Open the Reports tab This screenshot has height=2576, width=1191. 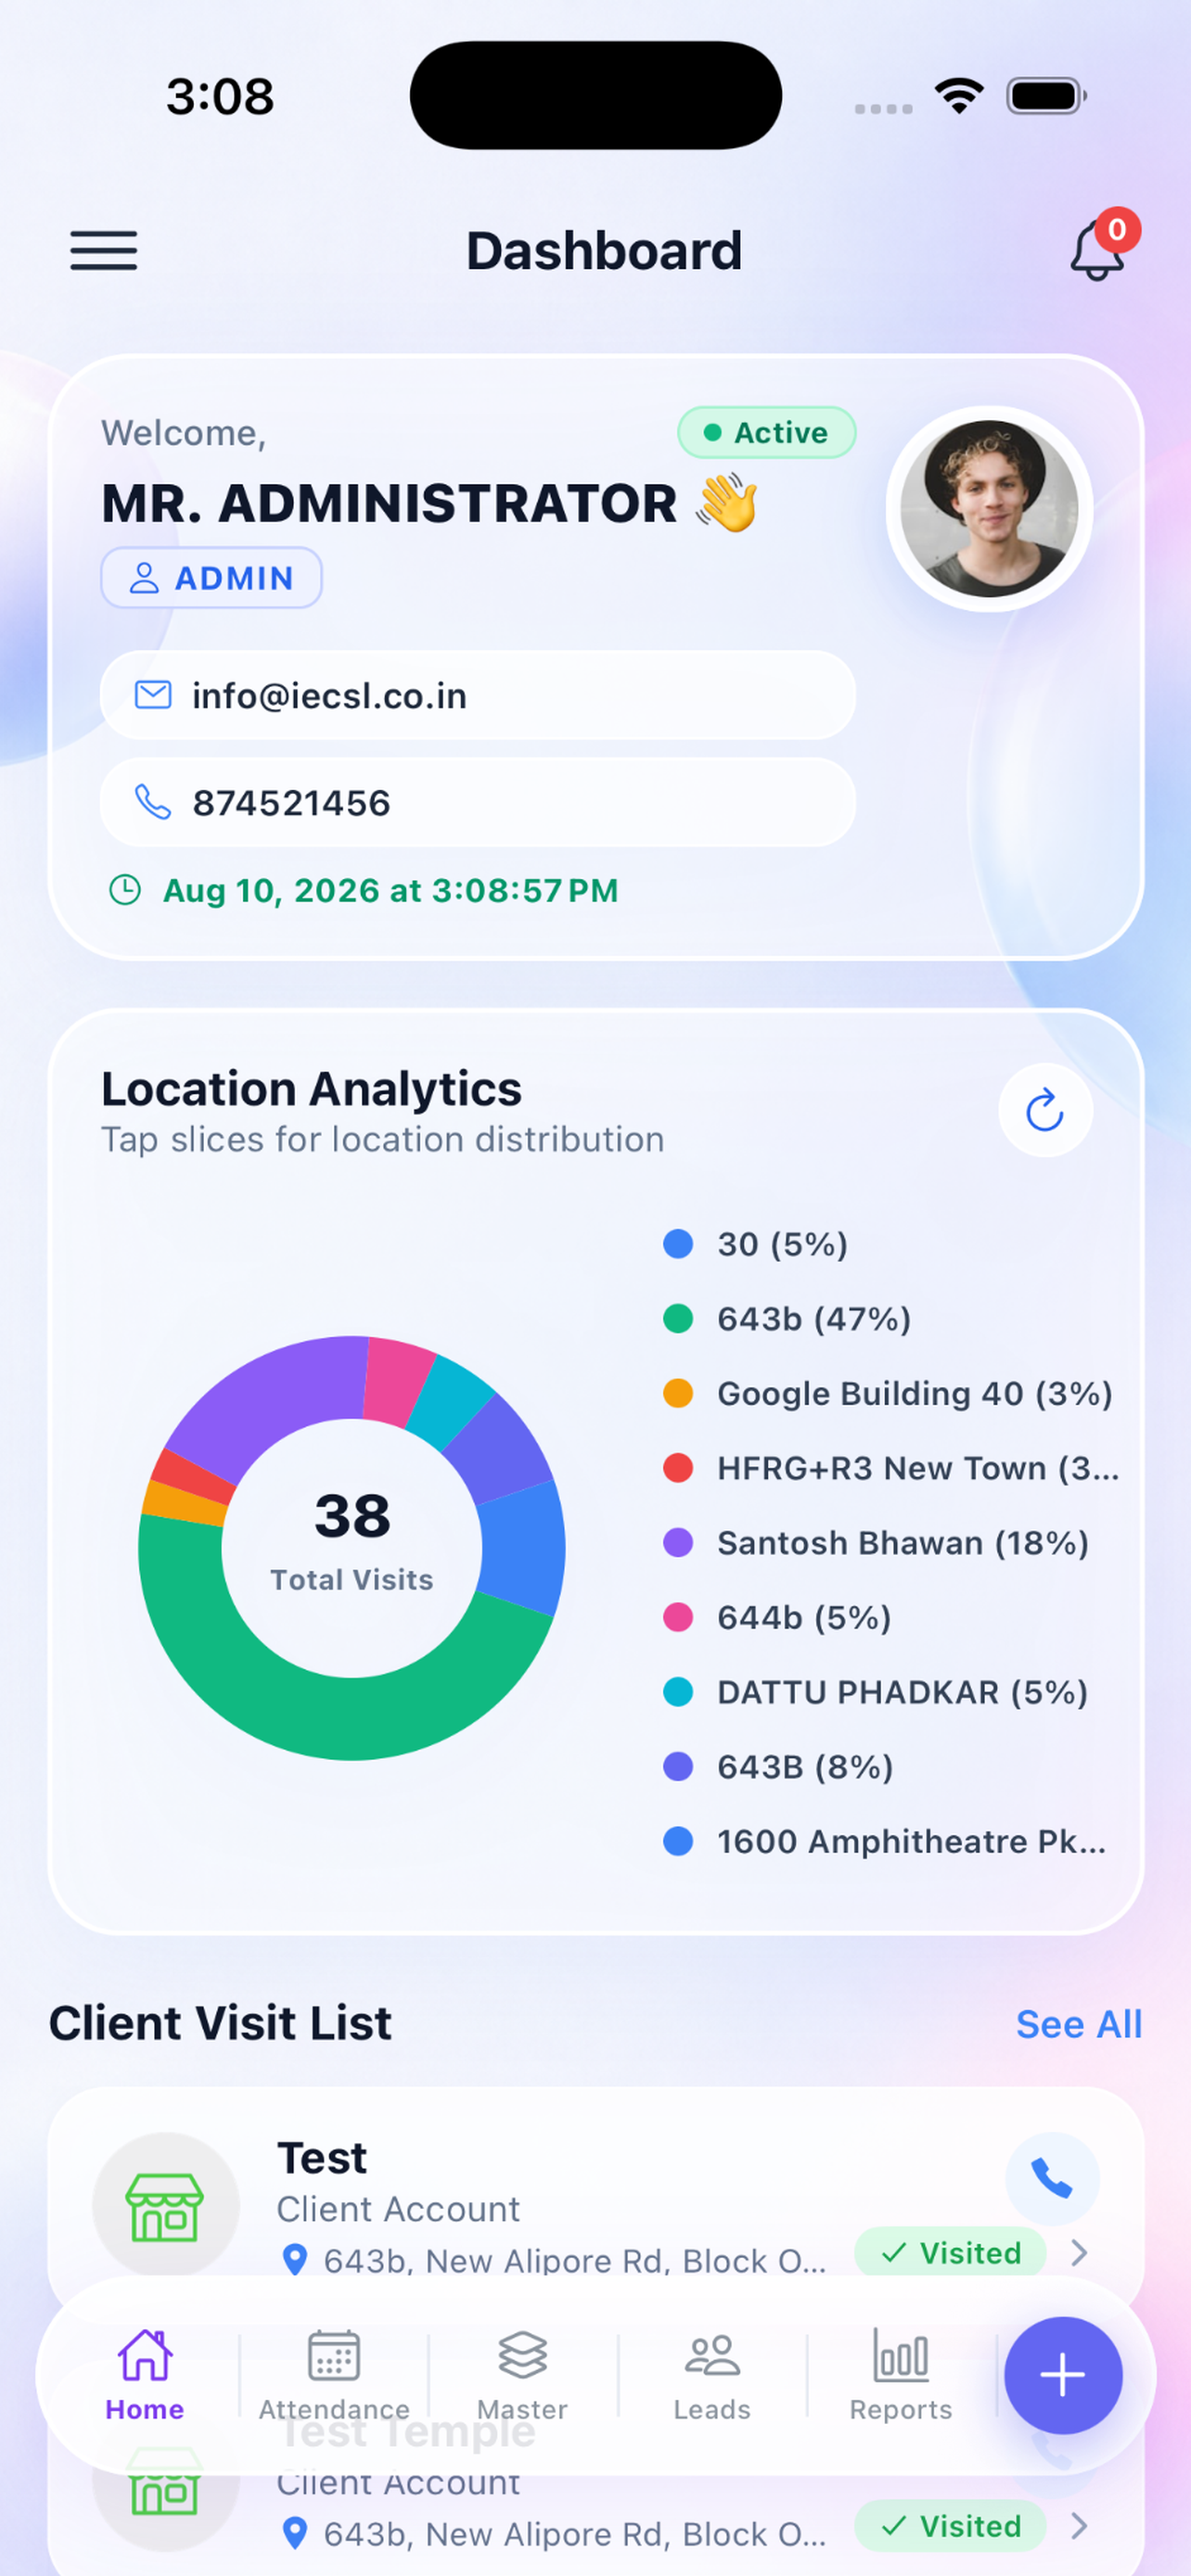(901, 2376)
